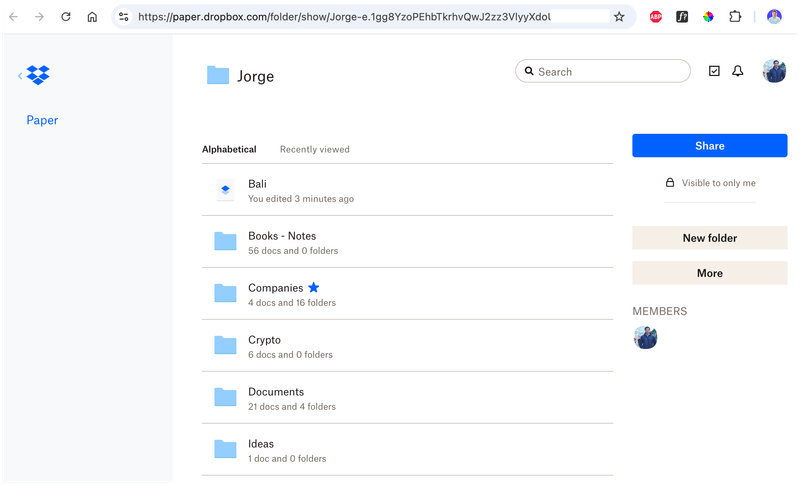800x485 pixels.
Task: Click into the Search field
Action: click(x=610, y=72)
